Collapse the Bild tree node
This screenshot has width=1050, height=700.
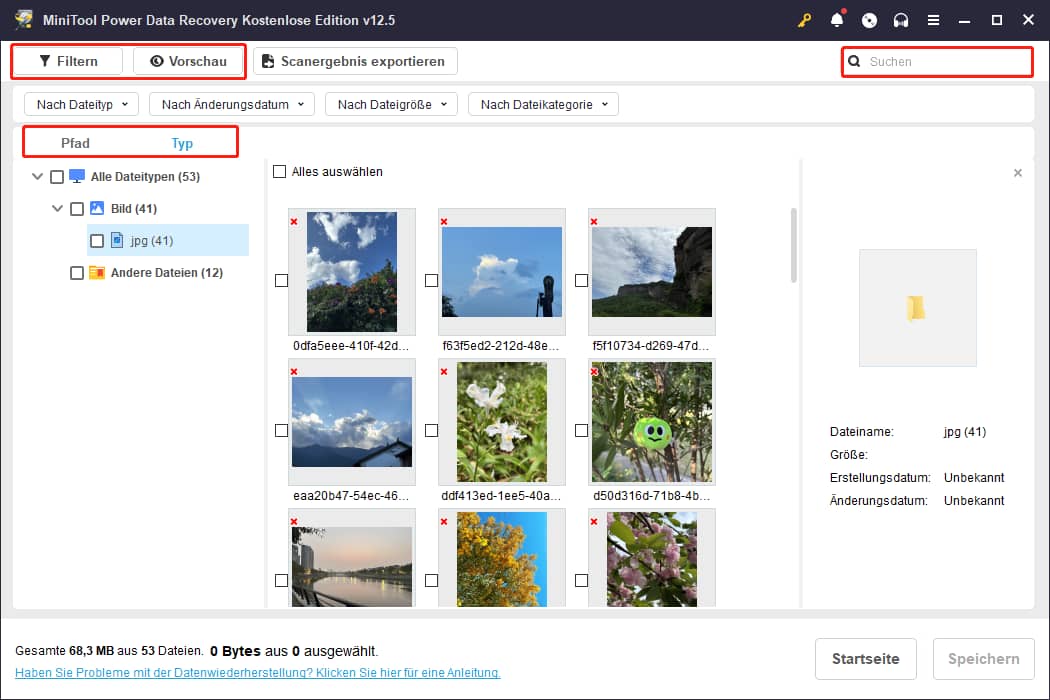pyautogui.click(x=58, y=208)
